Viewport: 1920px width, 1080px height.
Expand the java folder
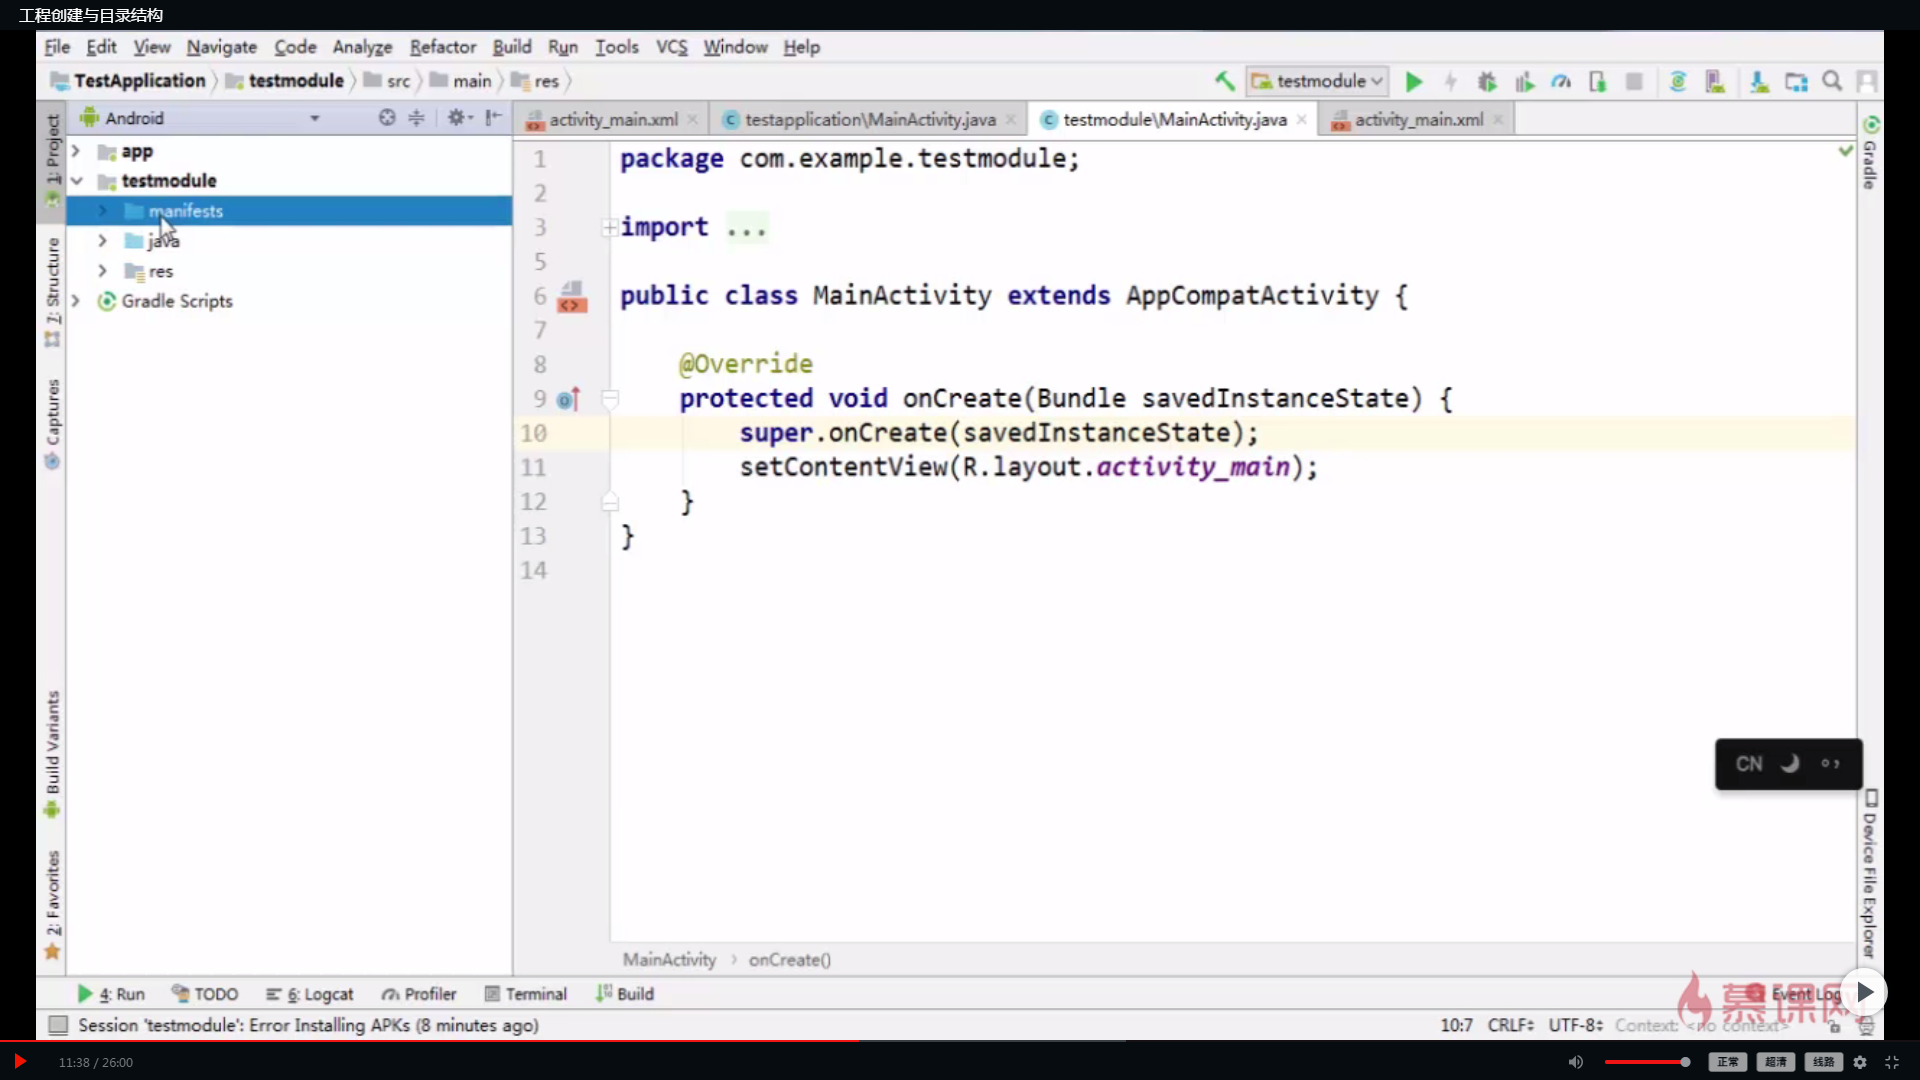point(102,241)
